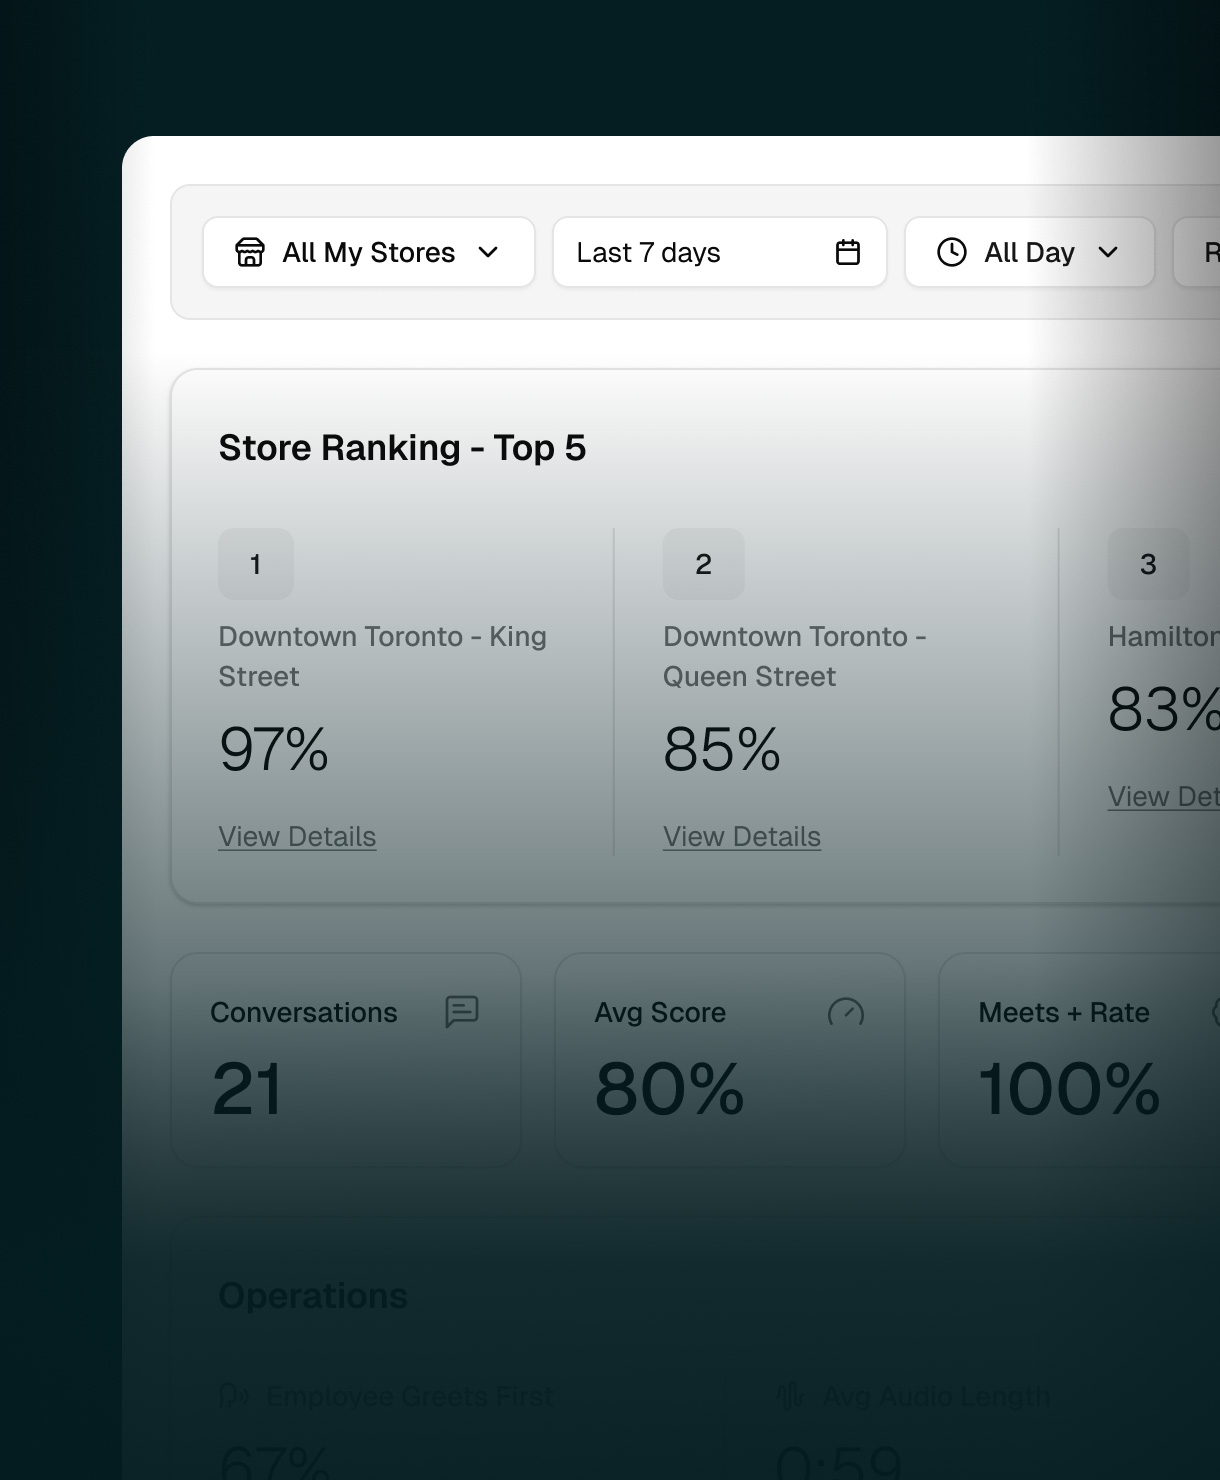Image resolution: width=1220 pixels, height=1480 pixels.
Task: Click the calendar icon in date field
Action: click(x=848, y=252)
